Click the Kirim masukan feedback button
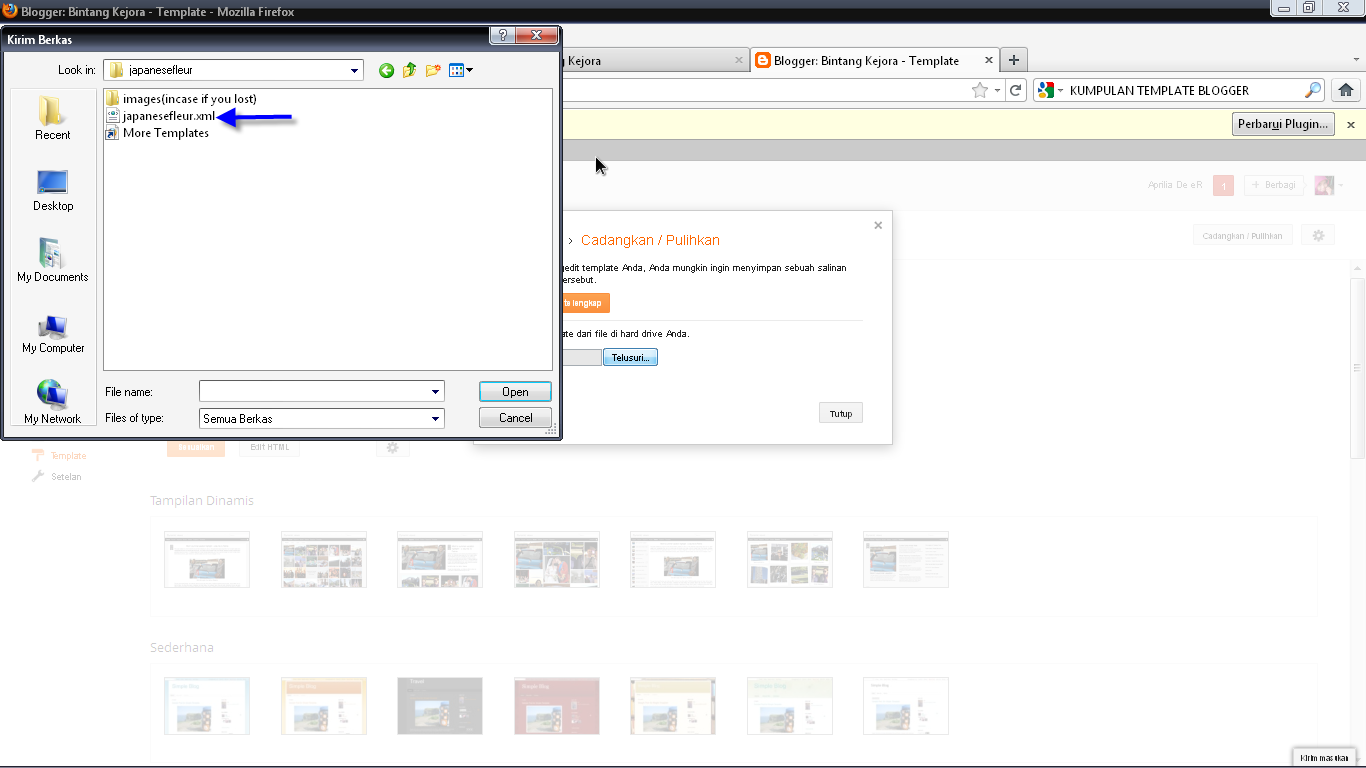Screen dimensions: 1366x768 [1324, 757]
